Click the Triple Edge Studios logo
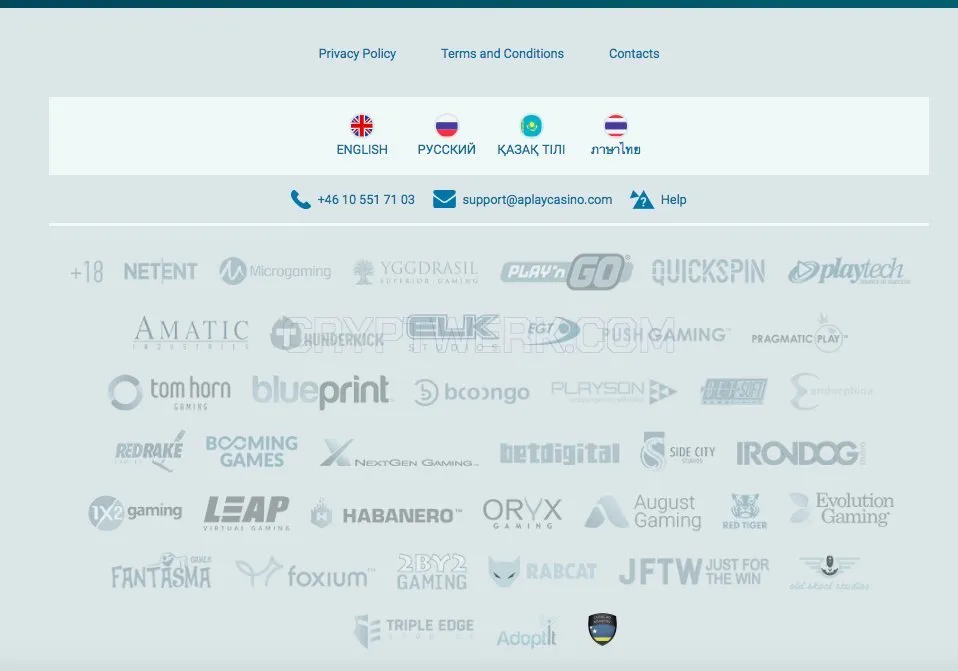 (x=414, y=631)
